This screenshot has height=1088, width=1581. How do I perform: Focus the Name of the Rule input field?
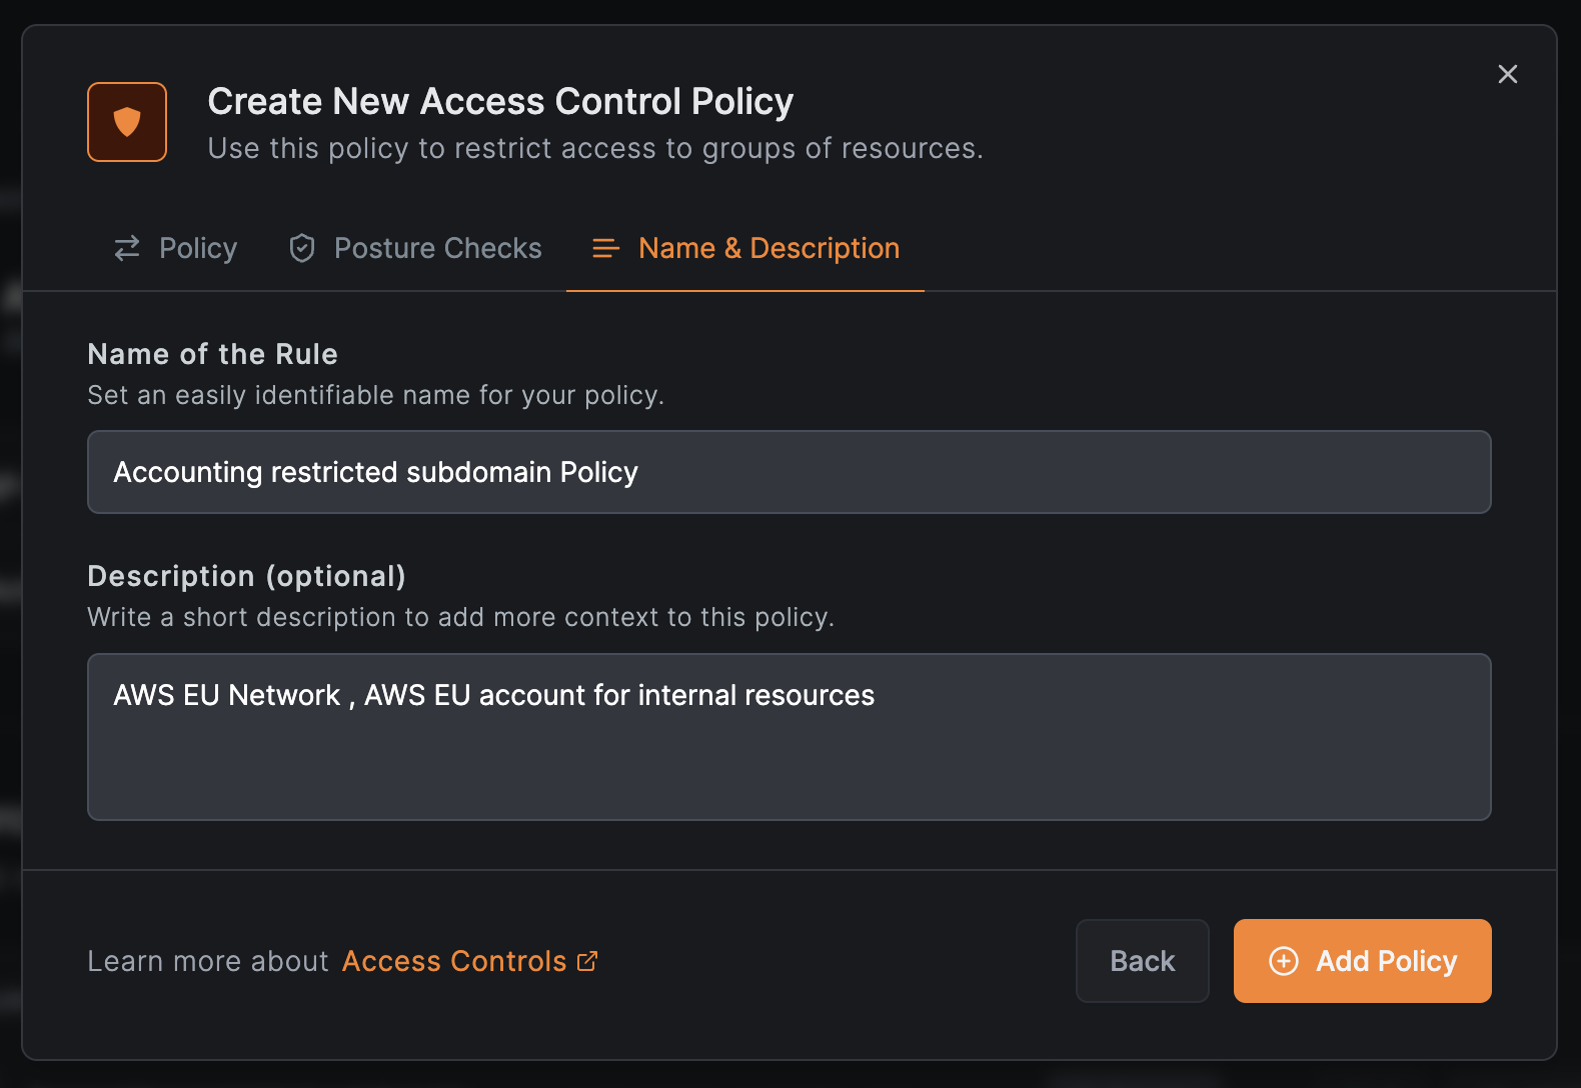(x=789, y=472)
